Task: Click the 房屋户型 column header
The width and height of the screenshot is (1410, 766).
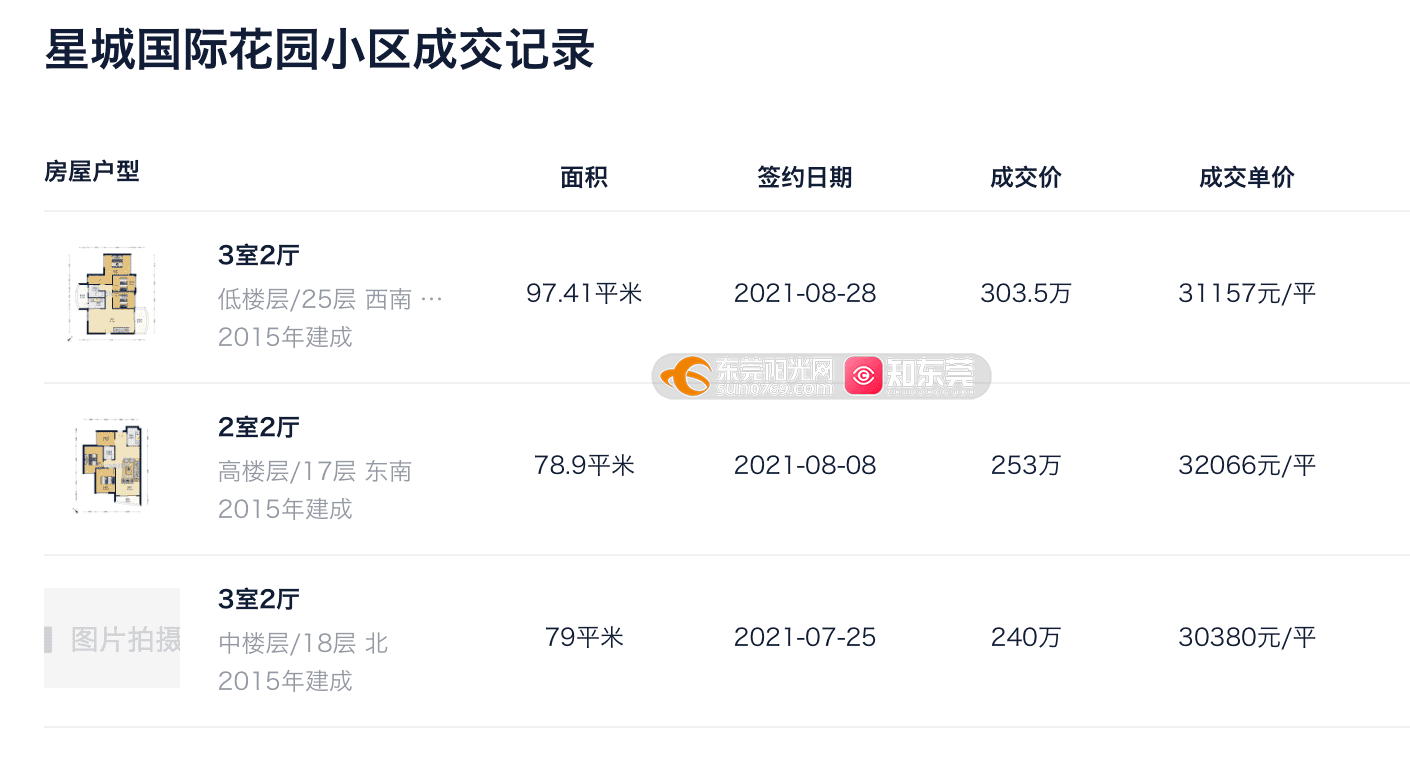Action: click(92, 171)
